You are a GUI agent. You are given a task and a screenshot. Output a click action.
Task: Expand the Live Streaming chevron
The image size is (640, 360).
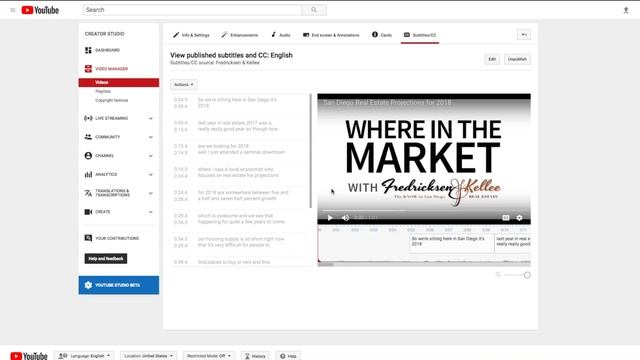(x=151, y=118)
